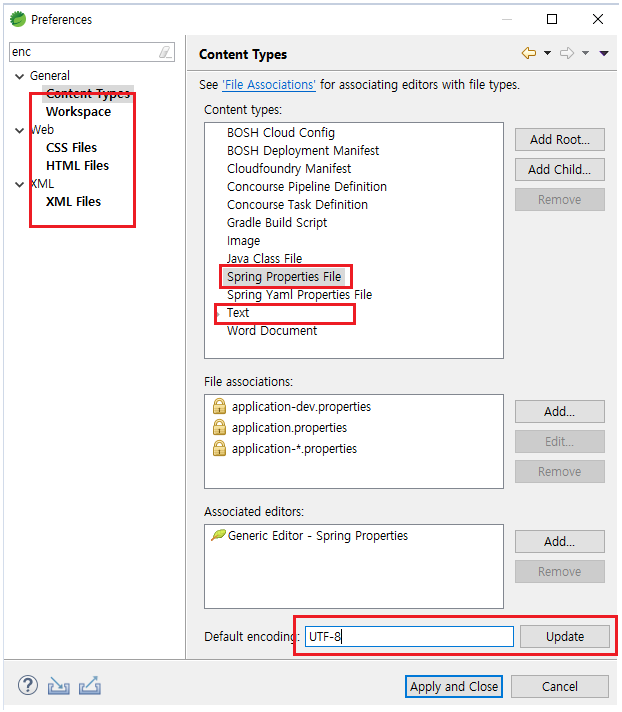Select lock icon beside application.properties

tap(219, 427)
